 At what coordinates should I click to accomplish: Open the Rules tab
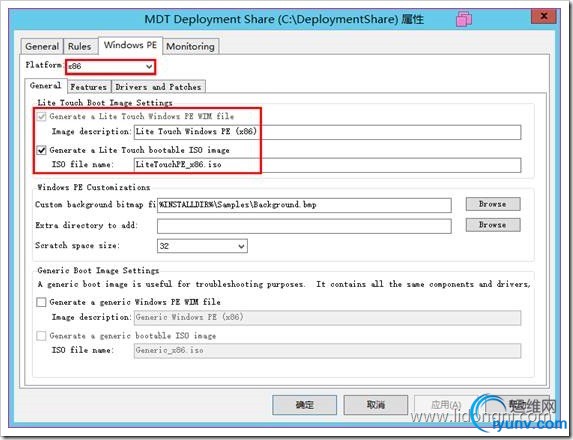pyautogui.click(x=79, y=46)
